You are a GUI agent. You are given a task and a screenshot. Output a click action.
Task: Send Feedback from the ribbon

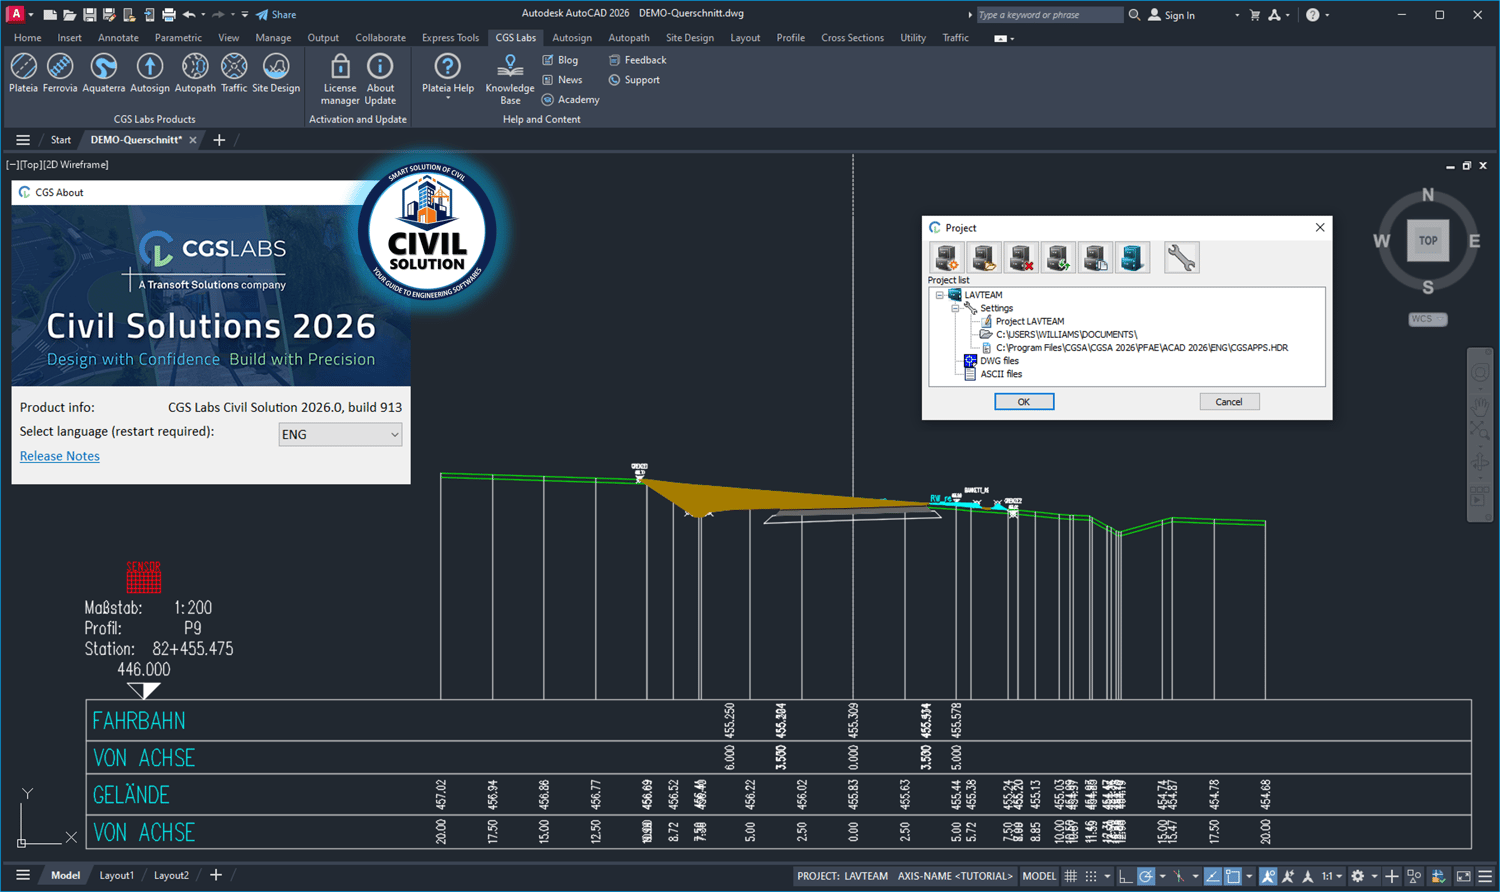[x=637, y=60]
